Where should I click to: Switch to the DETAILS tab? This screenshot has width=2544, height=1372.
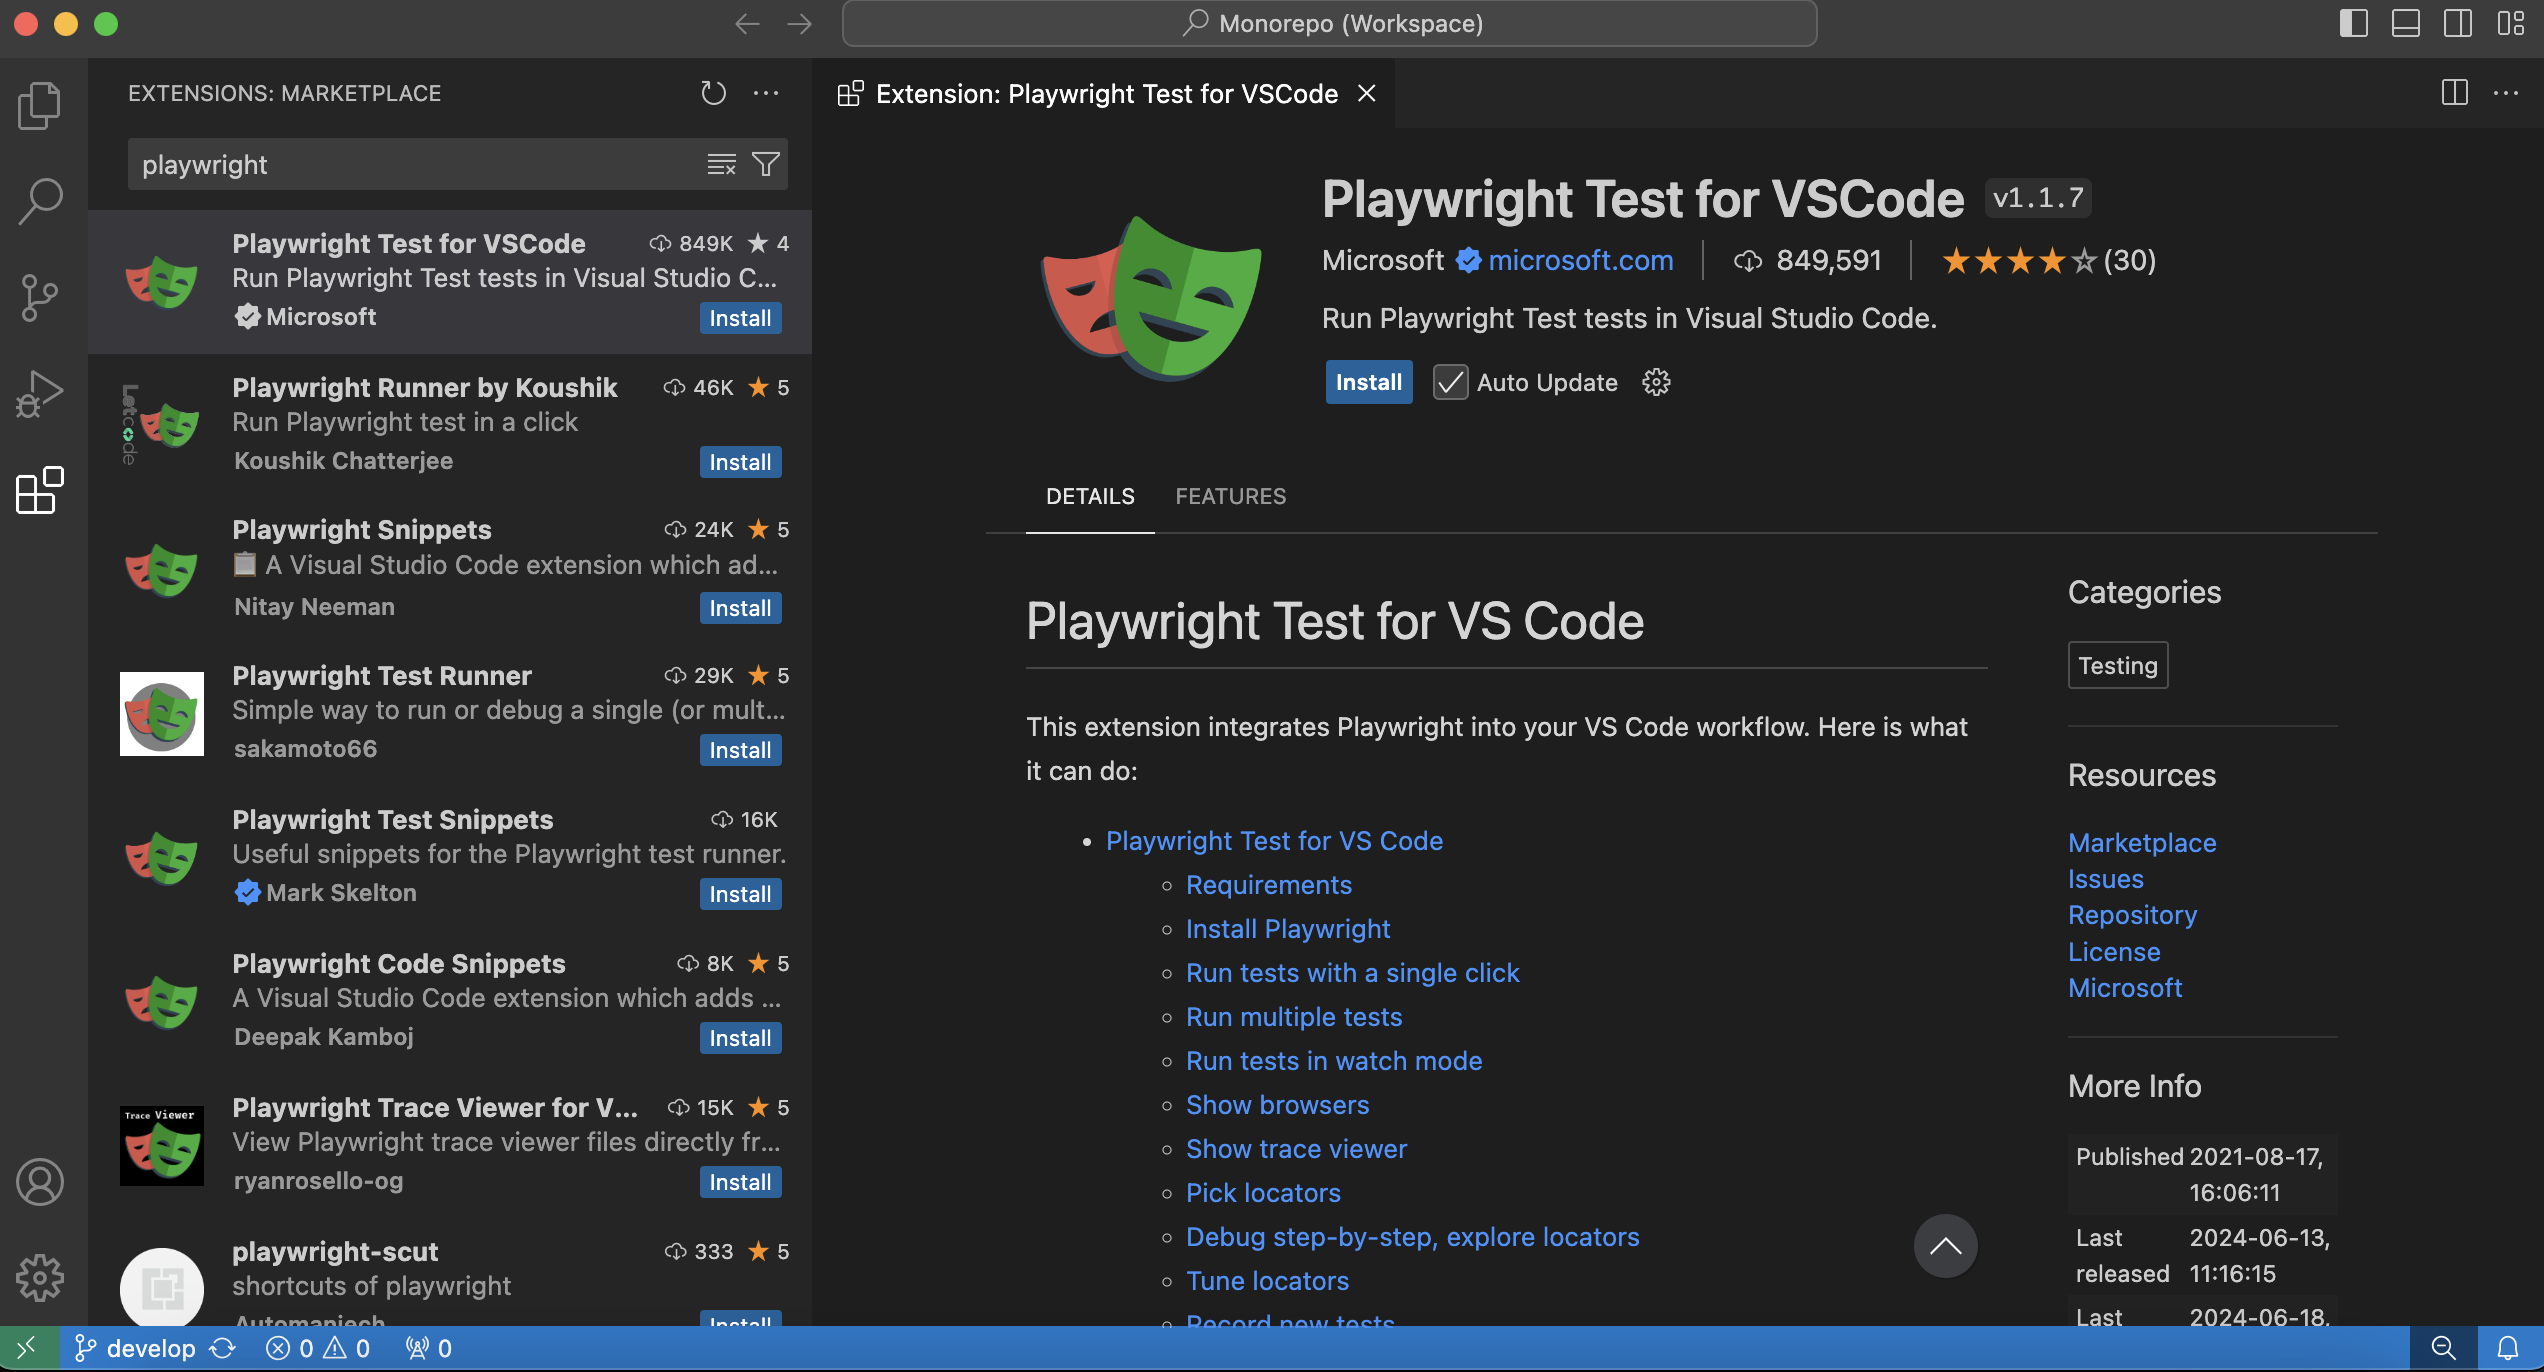coord(1090,496)
